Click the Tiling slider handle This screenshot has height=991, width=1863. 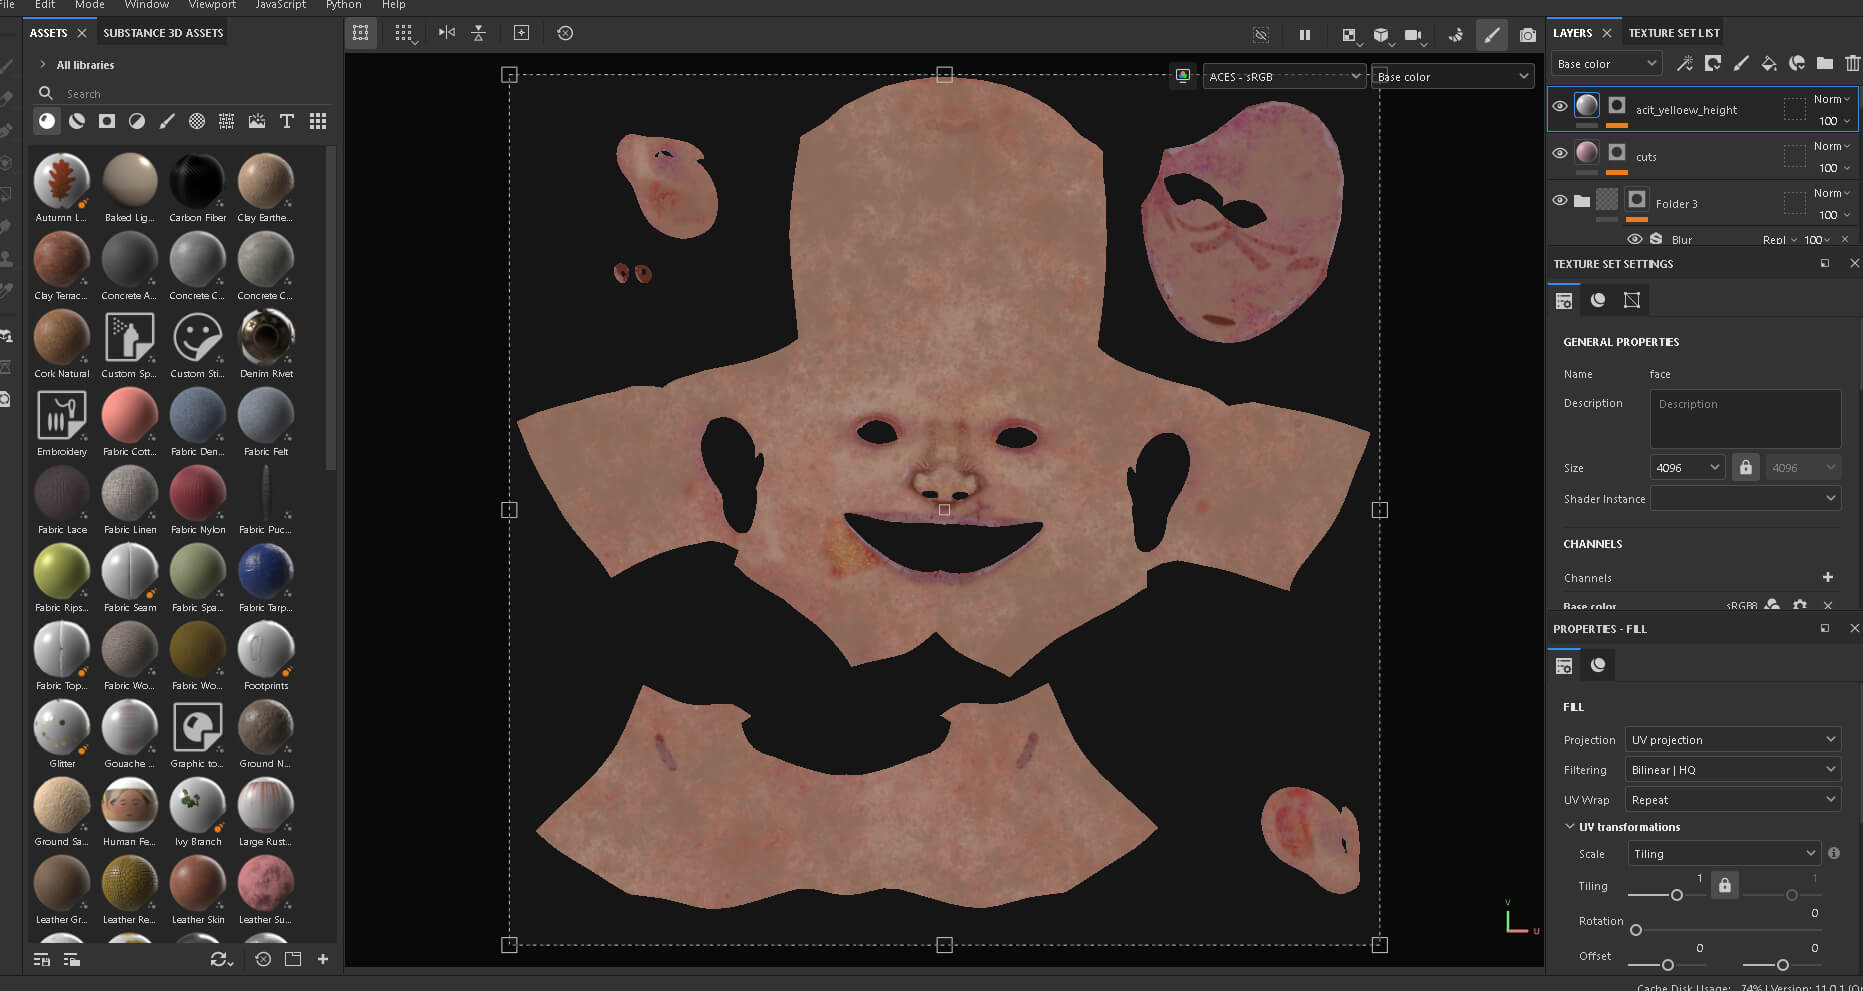1677,895
